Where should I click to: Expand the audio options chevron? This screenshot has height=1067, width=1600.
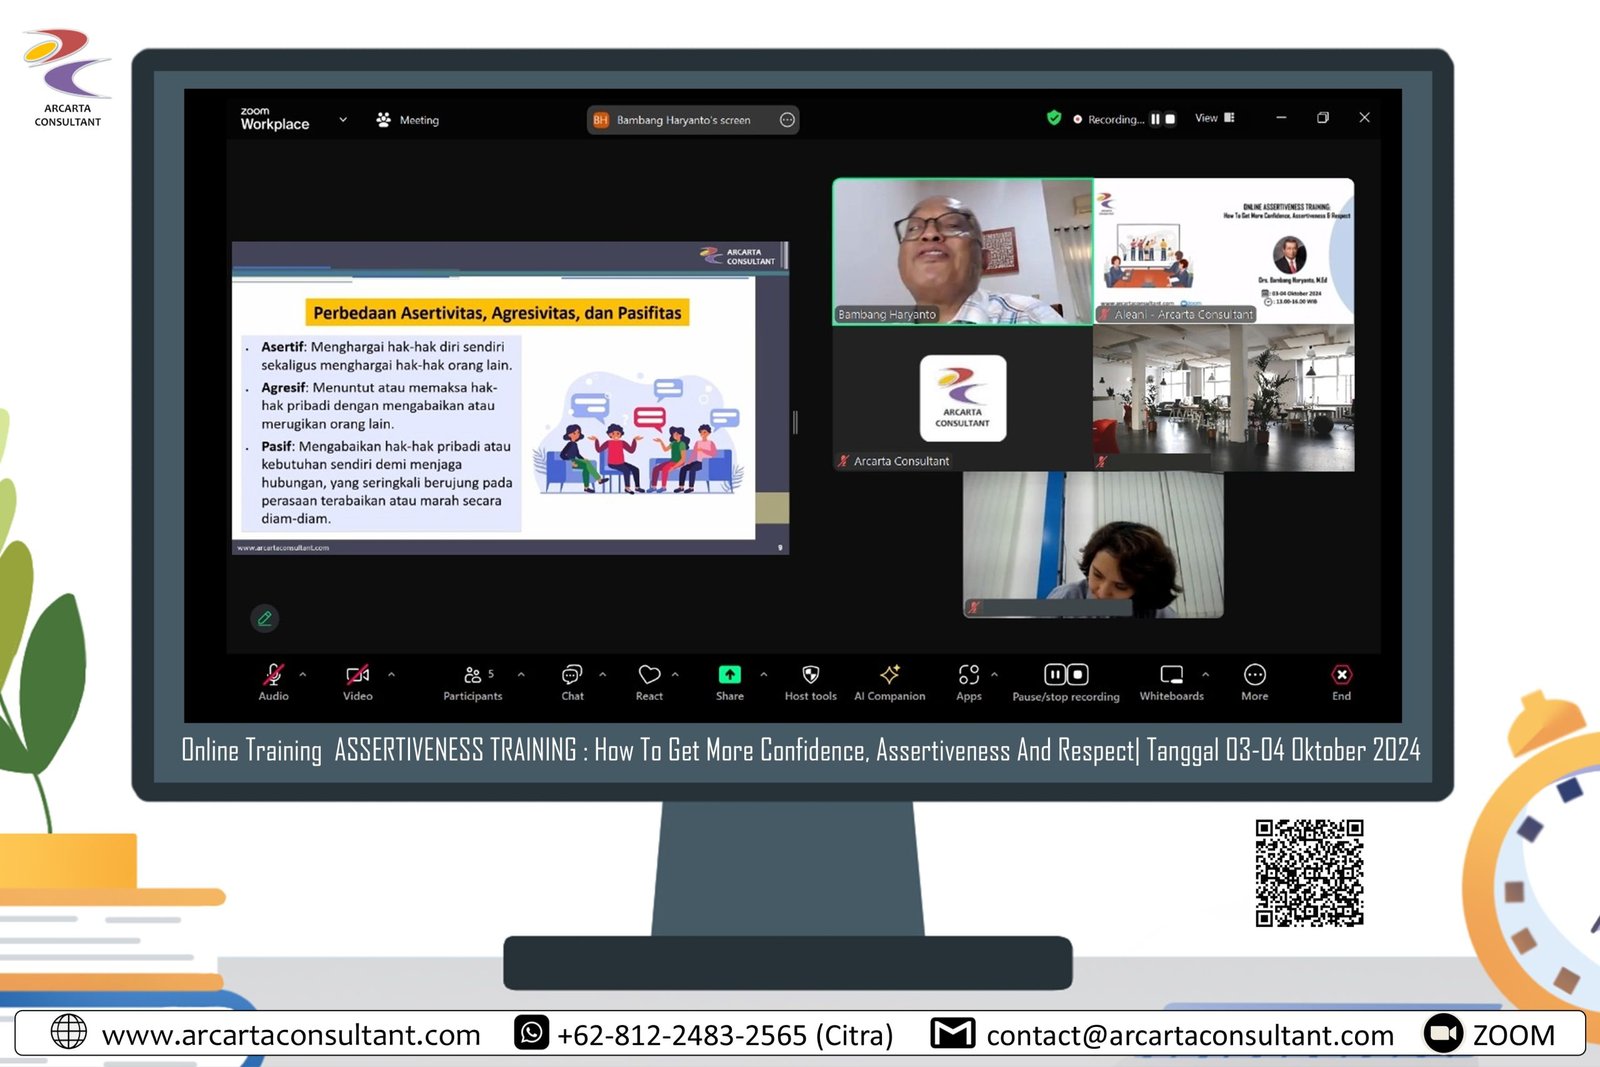[303, 675]
